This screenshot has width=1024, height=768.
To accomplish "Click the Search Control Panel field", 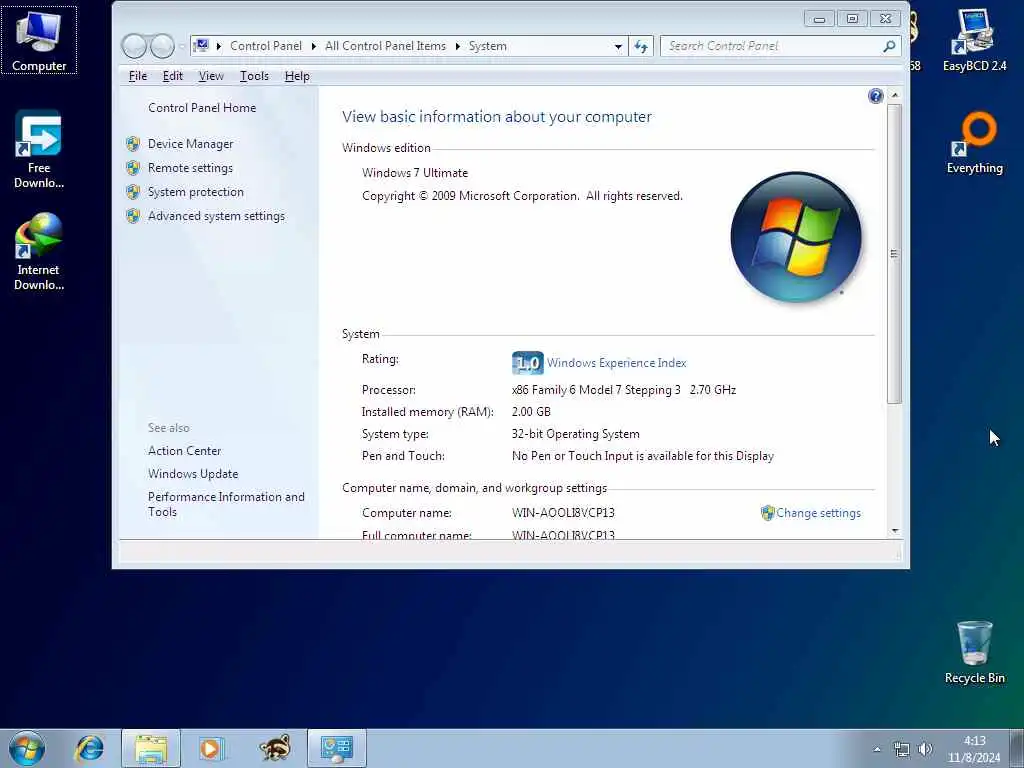I will click(x=780, y=46).
